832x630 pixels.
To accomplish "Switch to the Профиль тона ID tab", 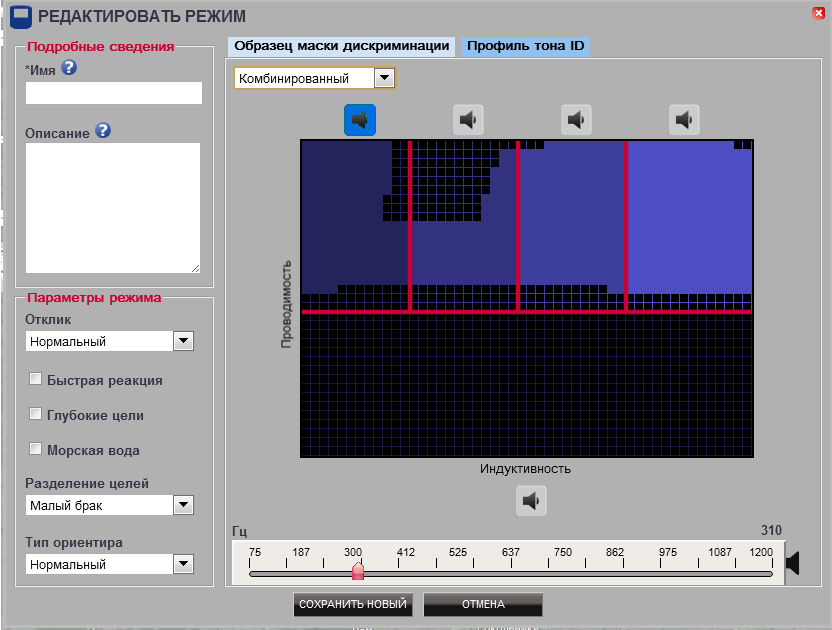I will pyautogui.click(x=525, y=46).
